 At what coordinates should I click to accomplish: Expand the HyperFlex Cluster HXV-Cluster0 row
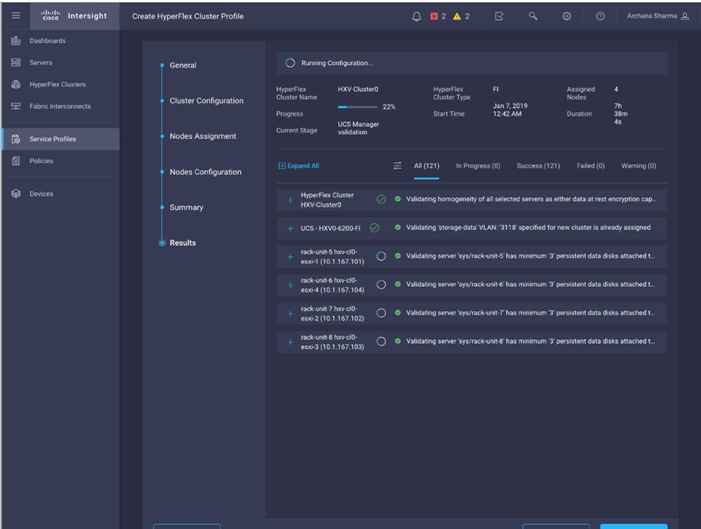(291, 199)
